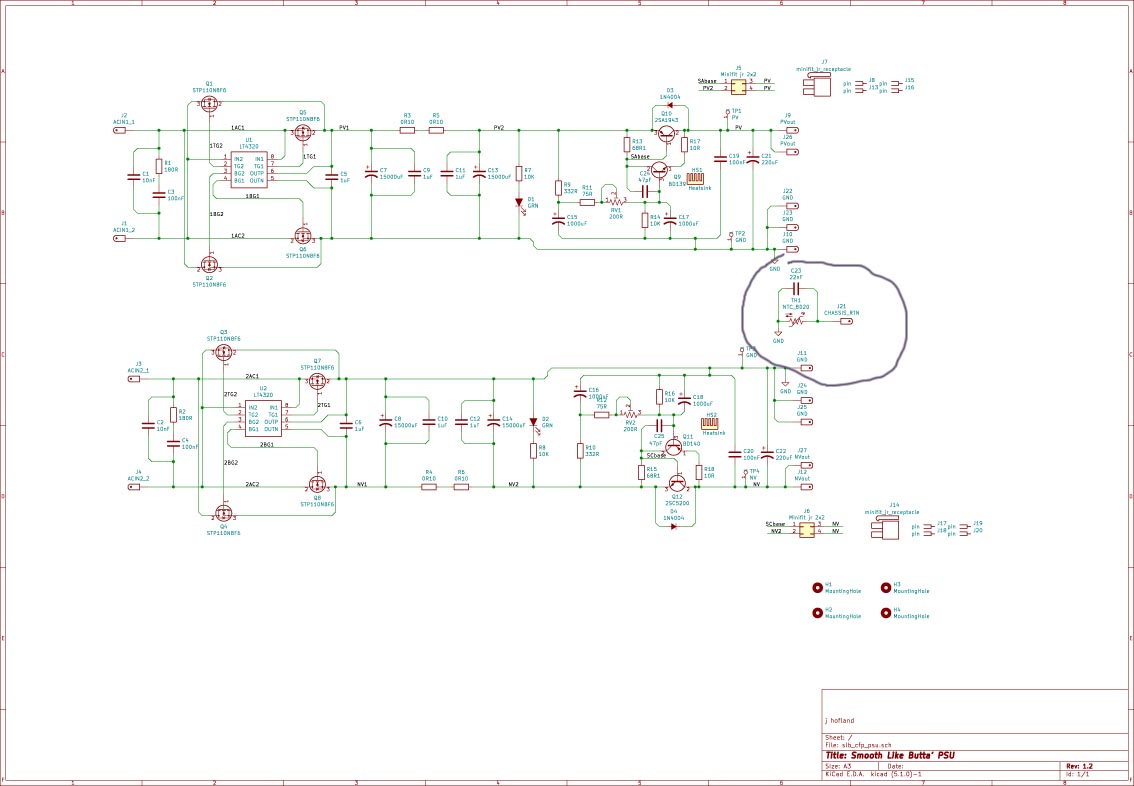Click the C13 15000uF capacitor symbol
The width and height of the screenshot is (1134, 786).
coord(479,174)
